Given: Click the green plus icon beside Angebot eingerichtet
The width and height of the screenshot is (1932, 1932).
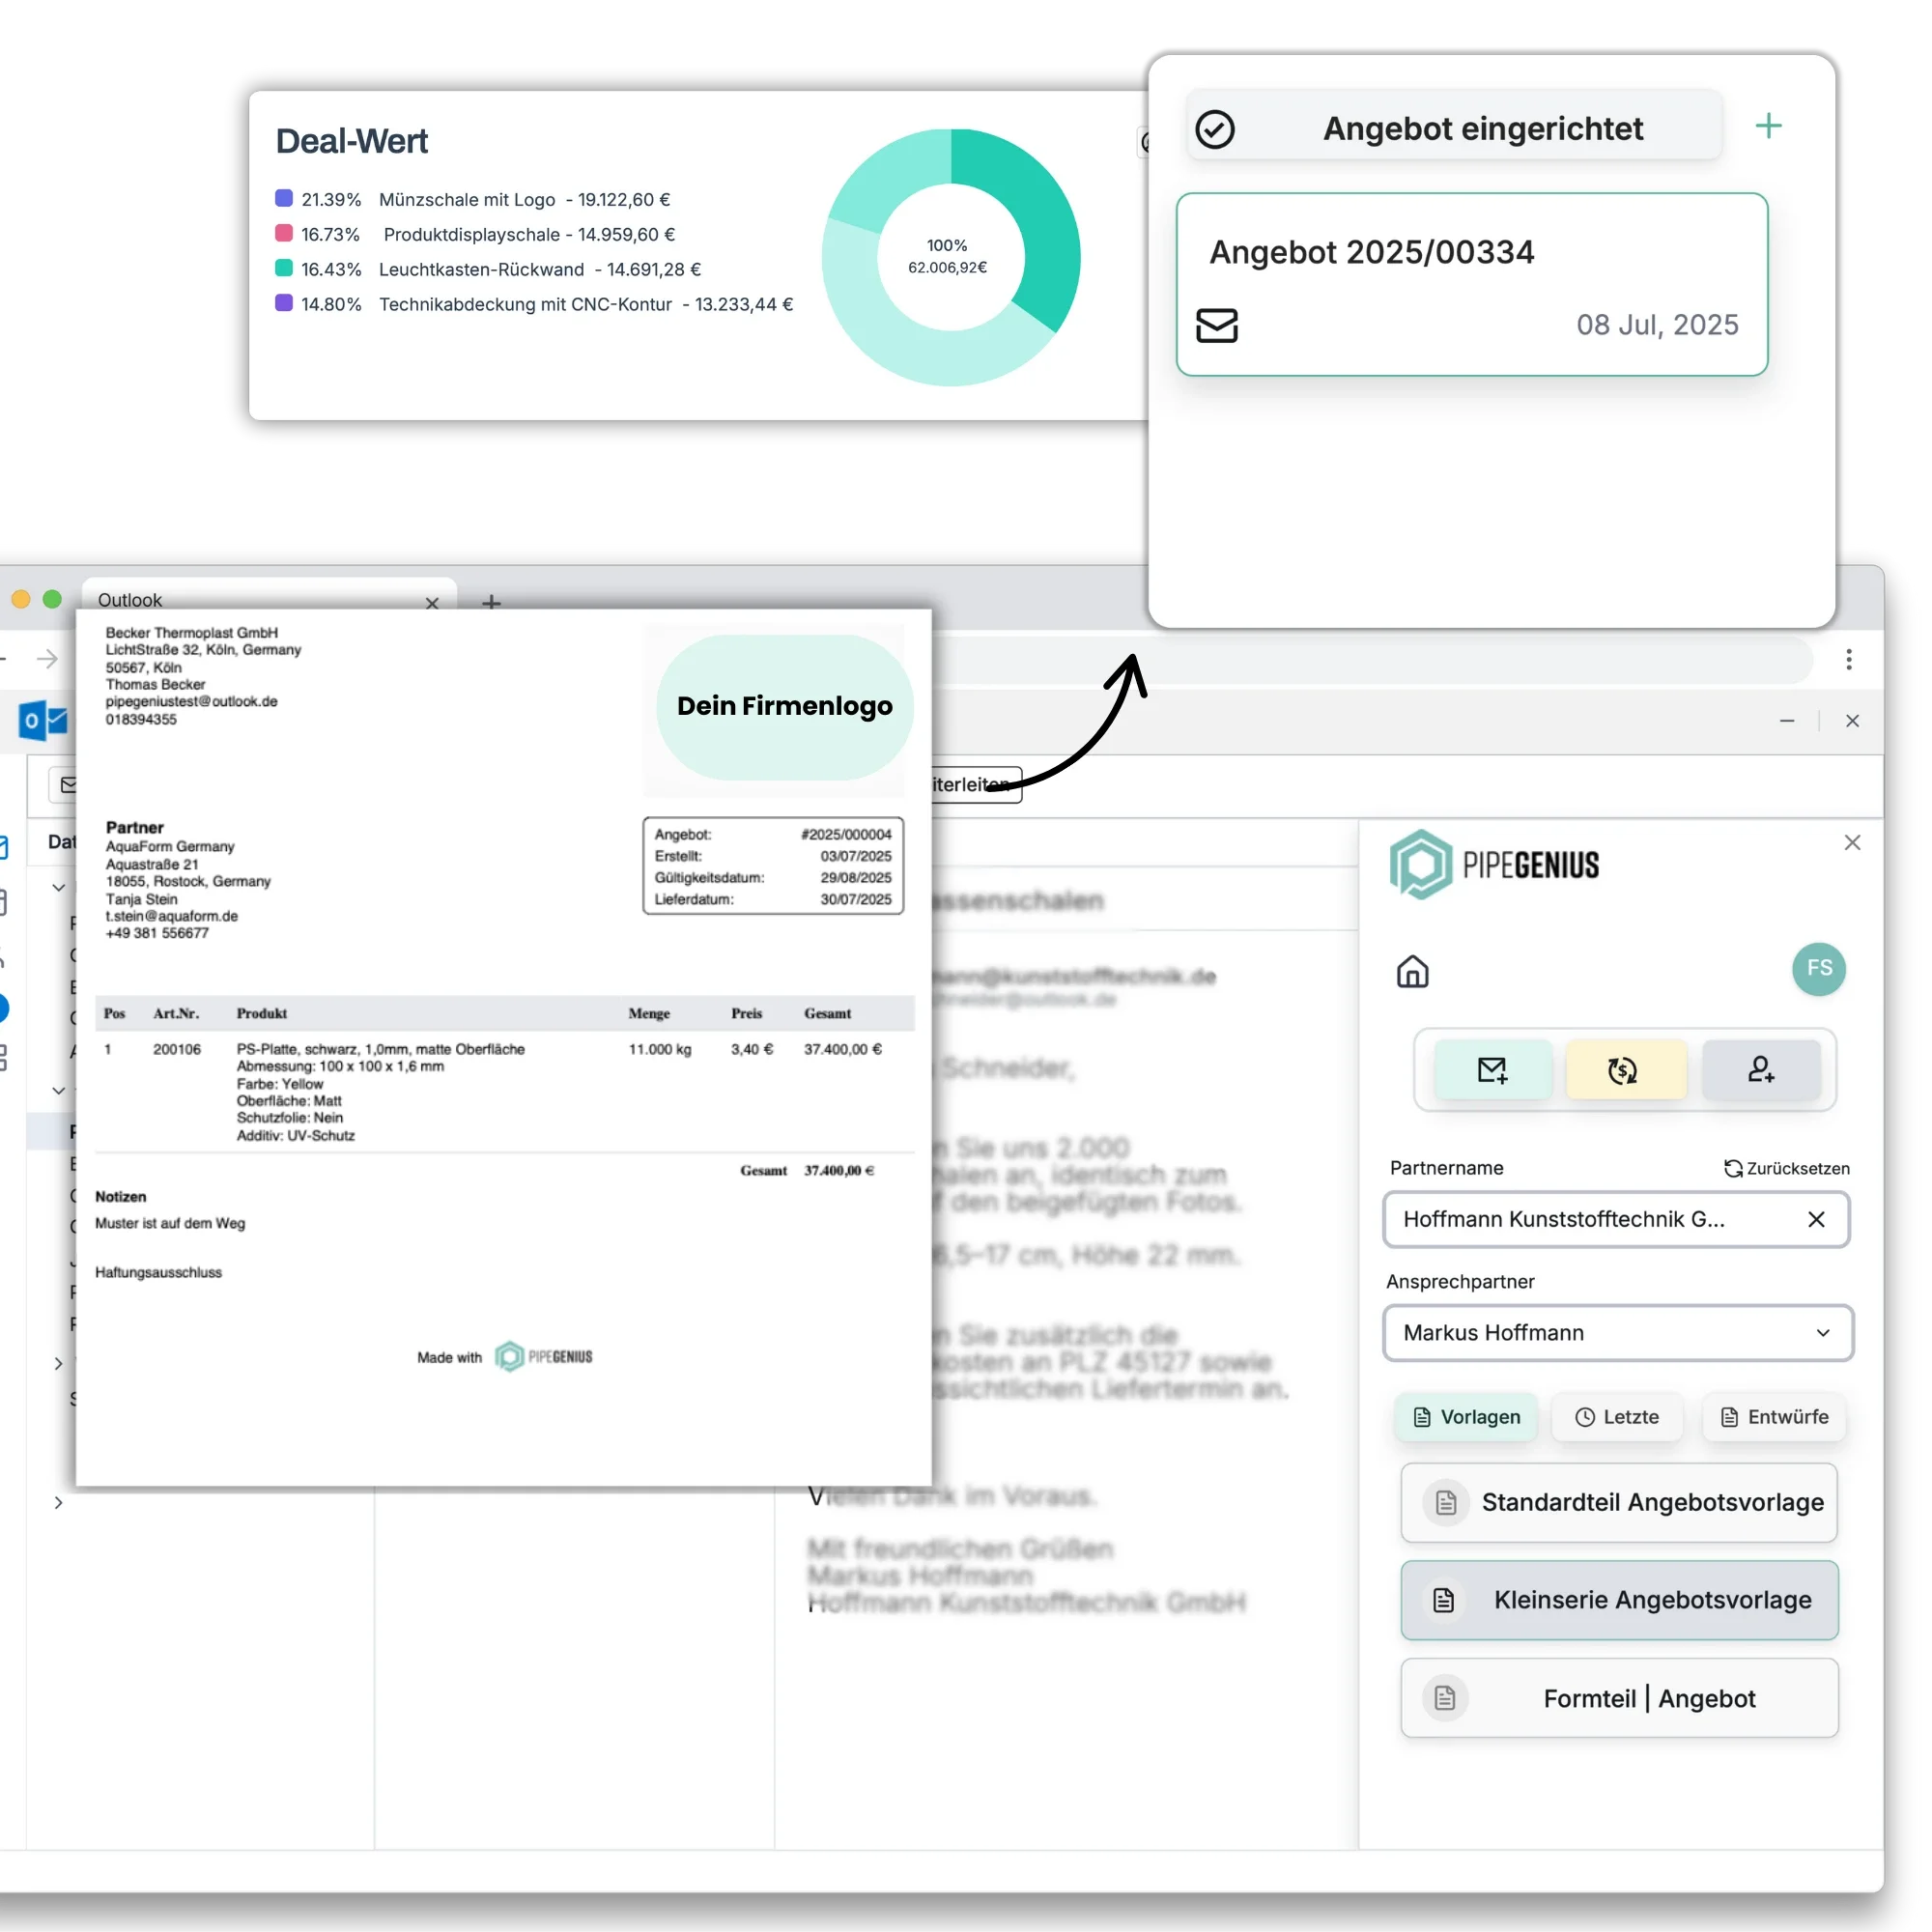Looking at the screenshot, I should (1768, 126).
